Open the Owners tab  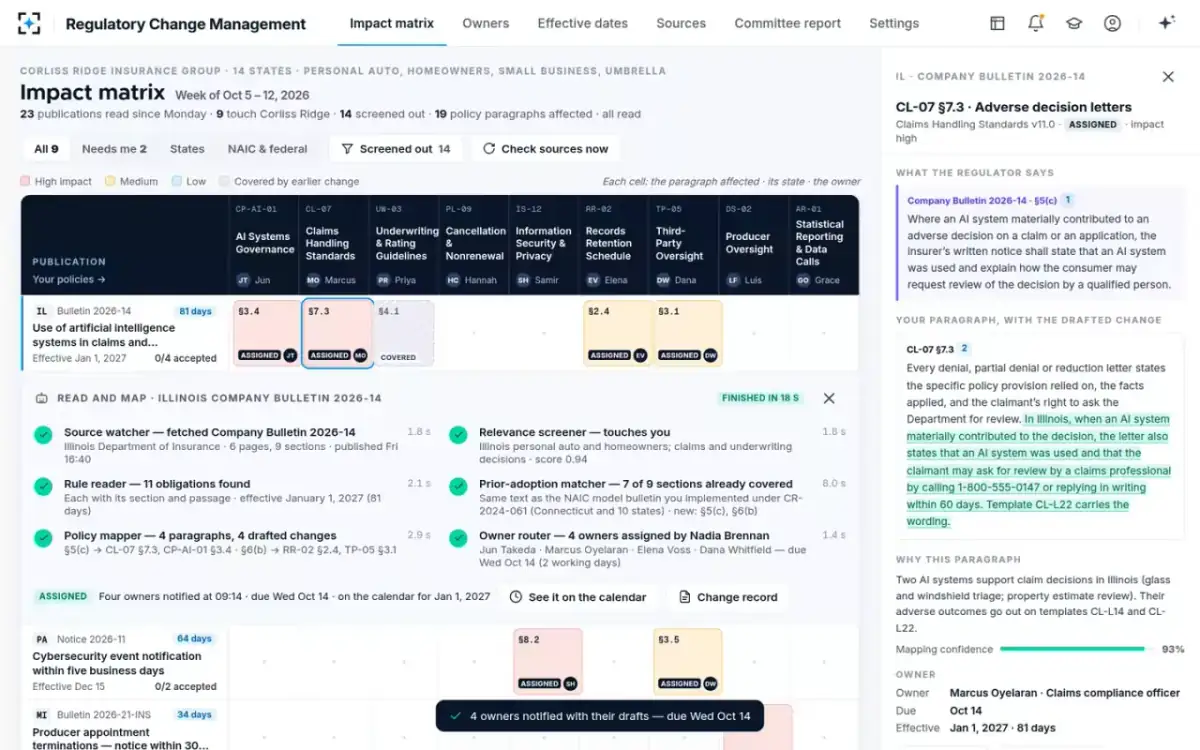[x=486, y=23]
